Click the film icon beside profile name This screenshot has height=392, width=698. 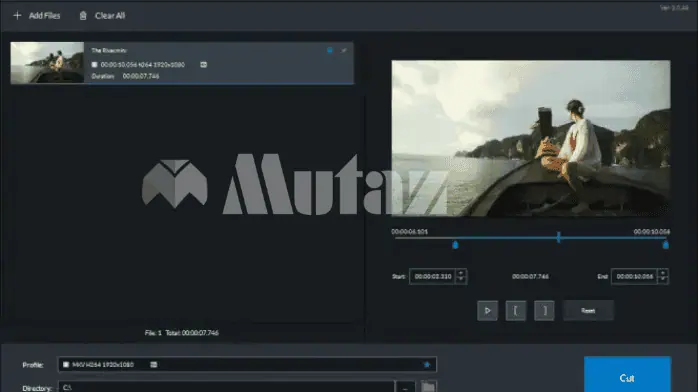(x=154, y=364)
